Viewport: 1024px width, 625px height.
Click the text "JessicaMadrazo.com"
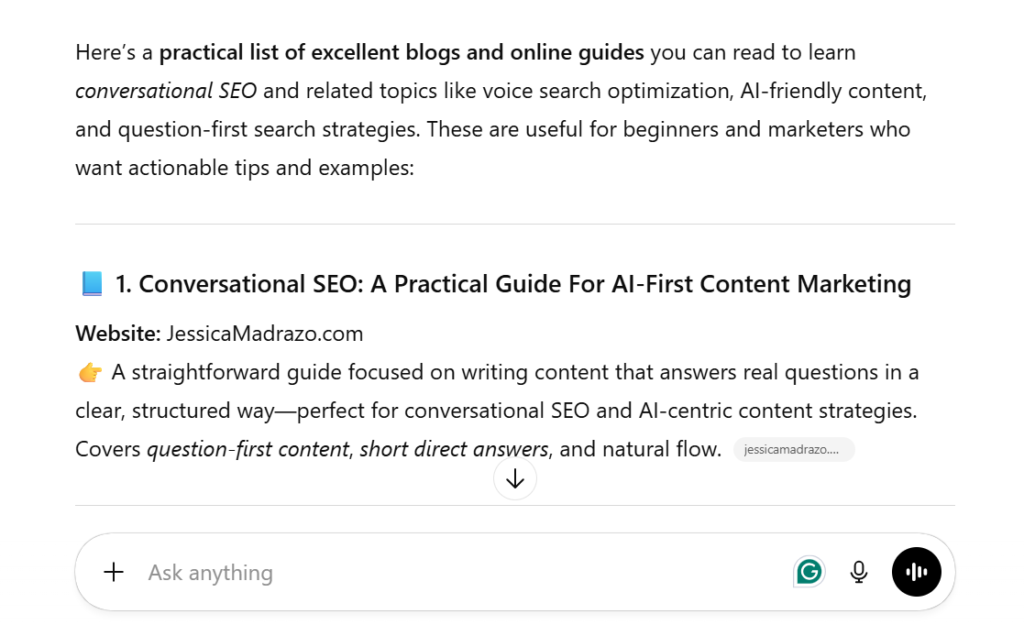tap(264, 334)
